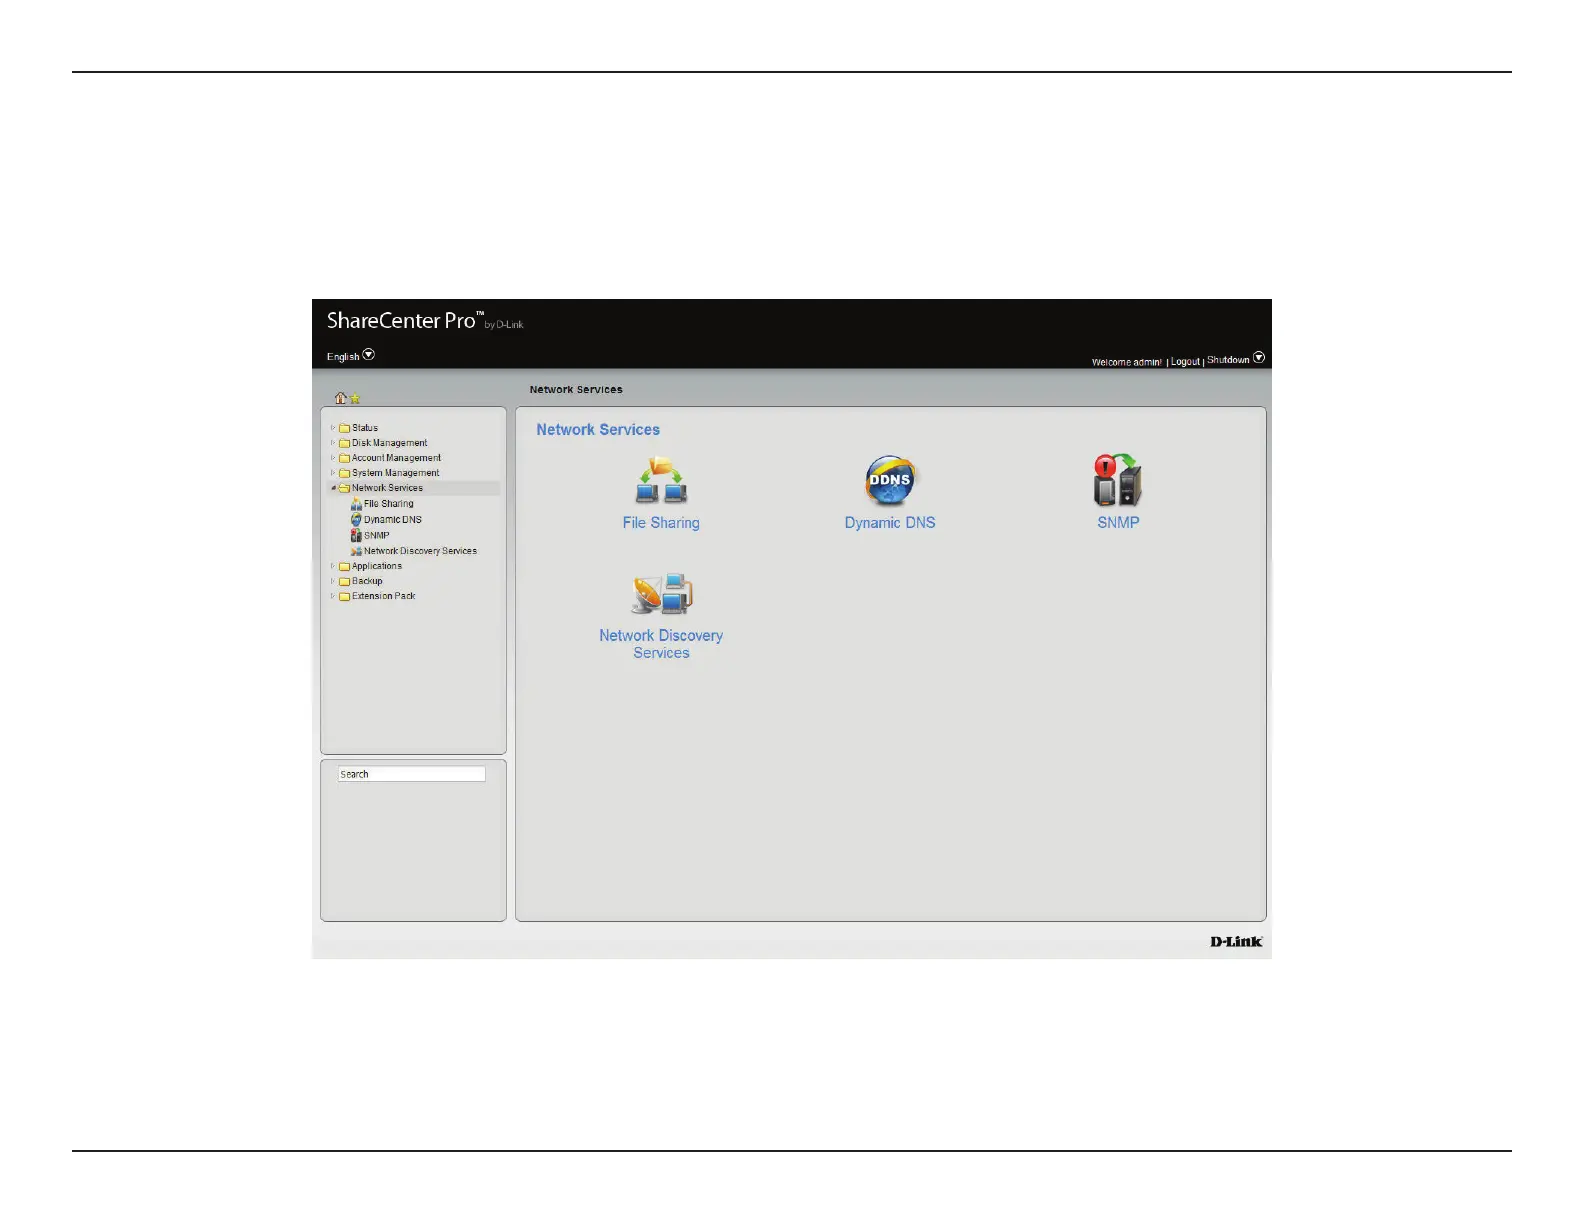The width and height of the screenshot is (1584, 1224).
Task: Click the Favorites star icon
Action: pyautogui.click(x=355, y=399)
